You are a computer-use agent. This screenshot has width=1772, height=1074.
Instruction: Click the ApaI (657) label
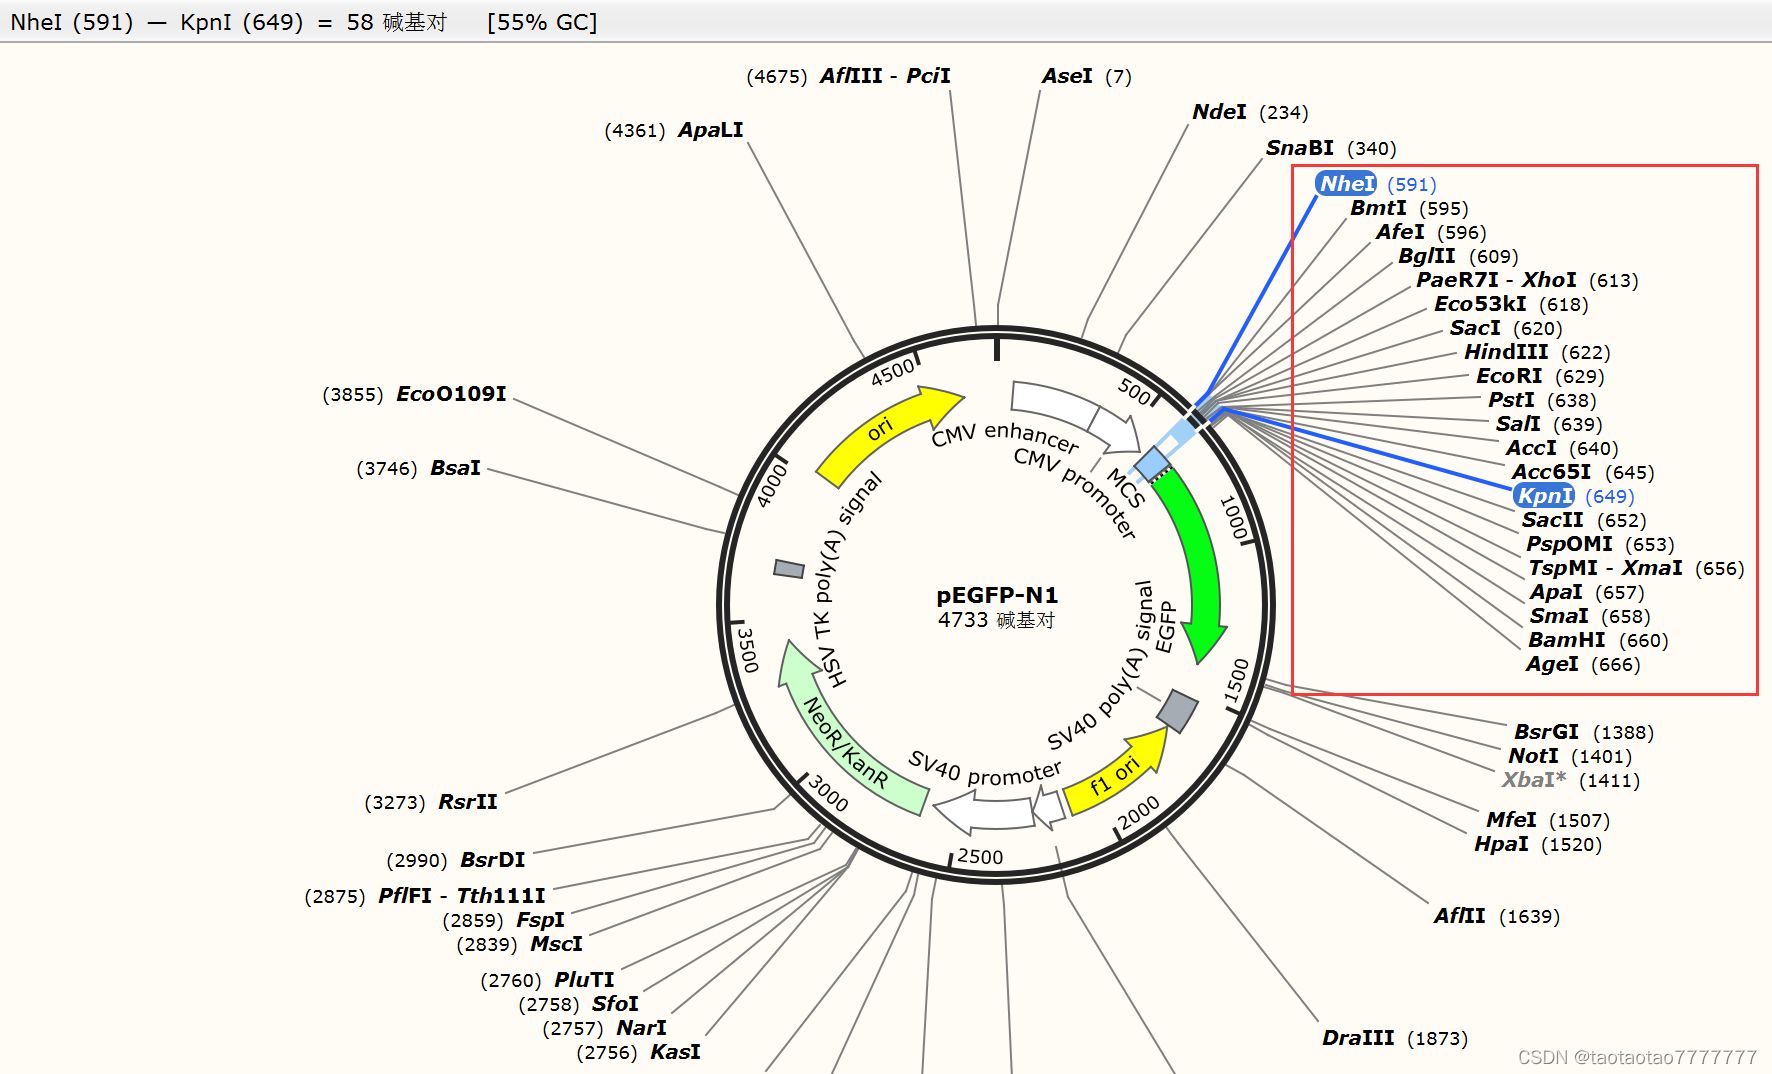click(x=1587, y=592)
